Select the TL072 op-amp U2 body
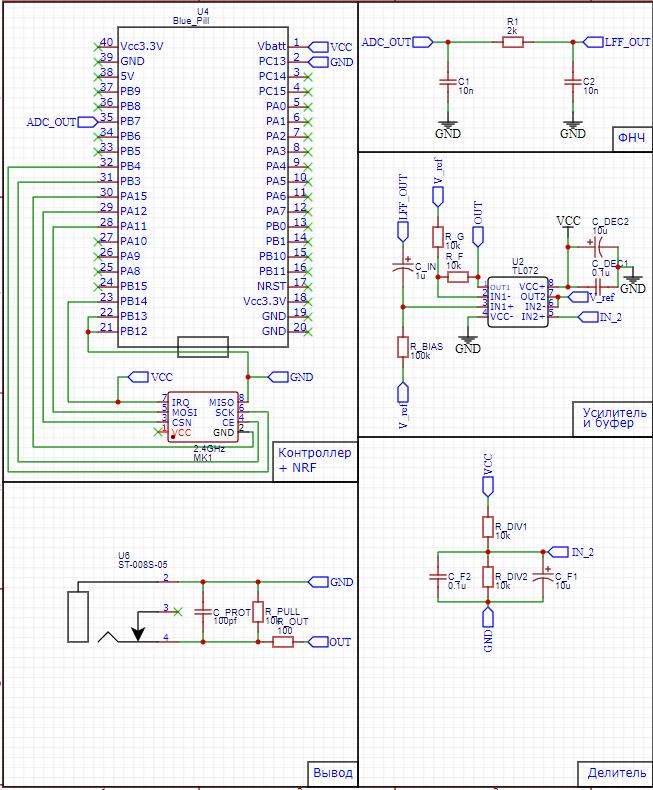The width and height of the screenshot is (653, 790). [518, 302]
